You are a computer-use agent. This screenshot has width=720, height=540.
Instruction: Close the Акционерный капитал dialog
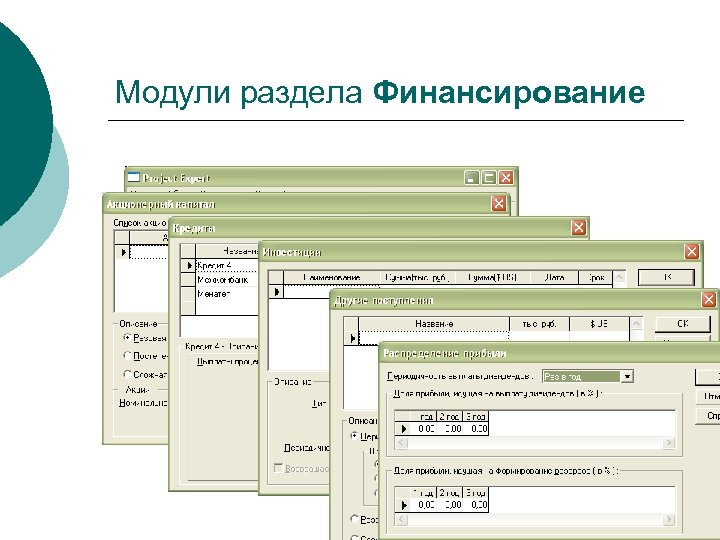[x=499, y=203]
